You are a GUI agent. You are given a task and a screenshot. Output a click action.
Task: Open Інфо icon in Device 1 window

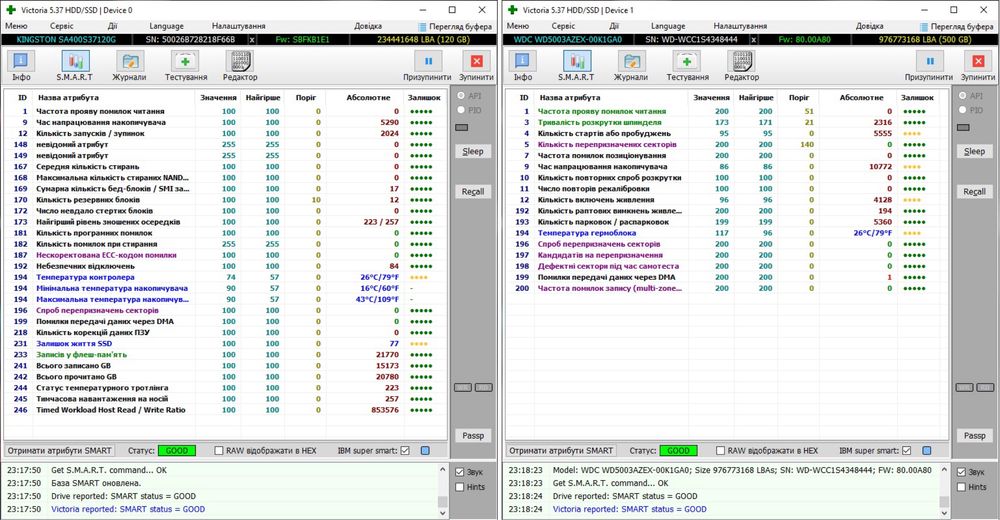522,61
